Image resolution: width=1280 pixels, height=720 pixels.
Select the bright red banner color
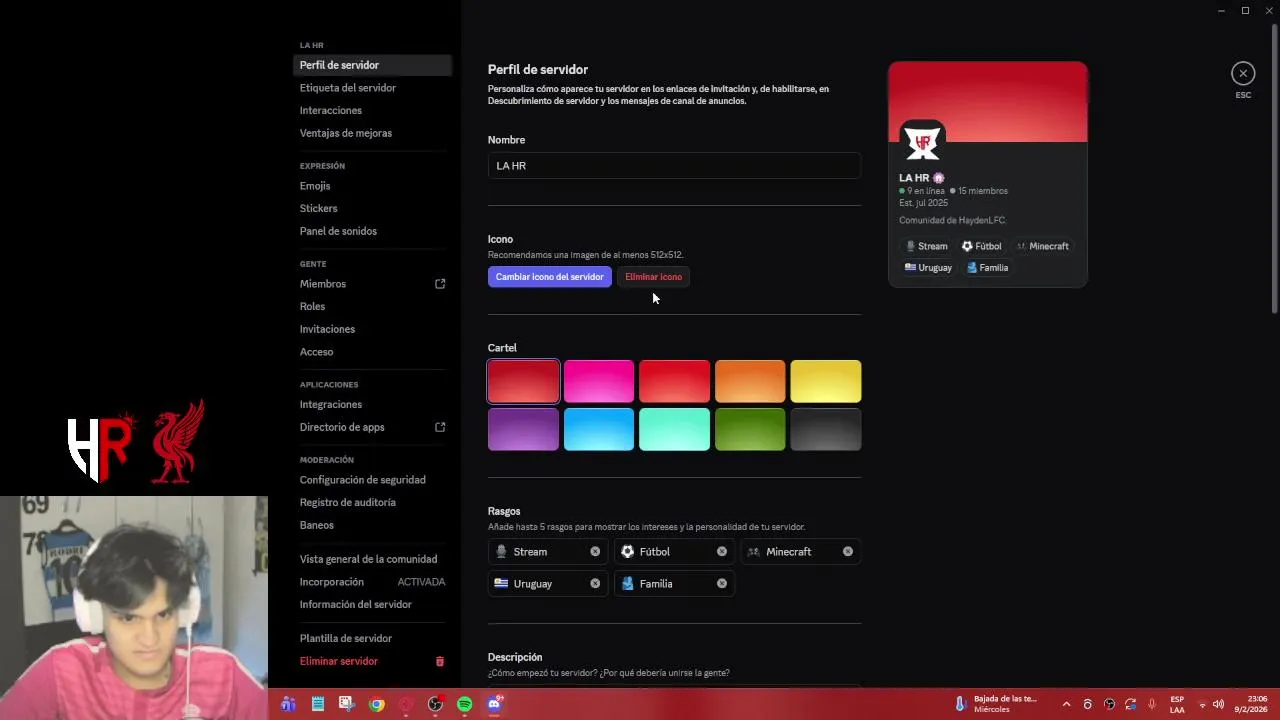pyautogui.click(x=674, y=381)
